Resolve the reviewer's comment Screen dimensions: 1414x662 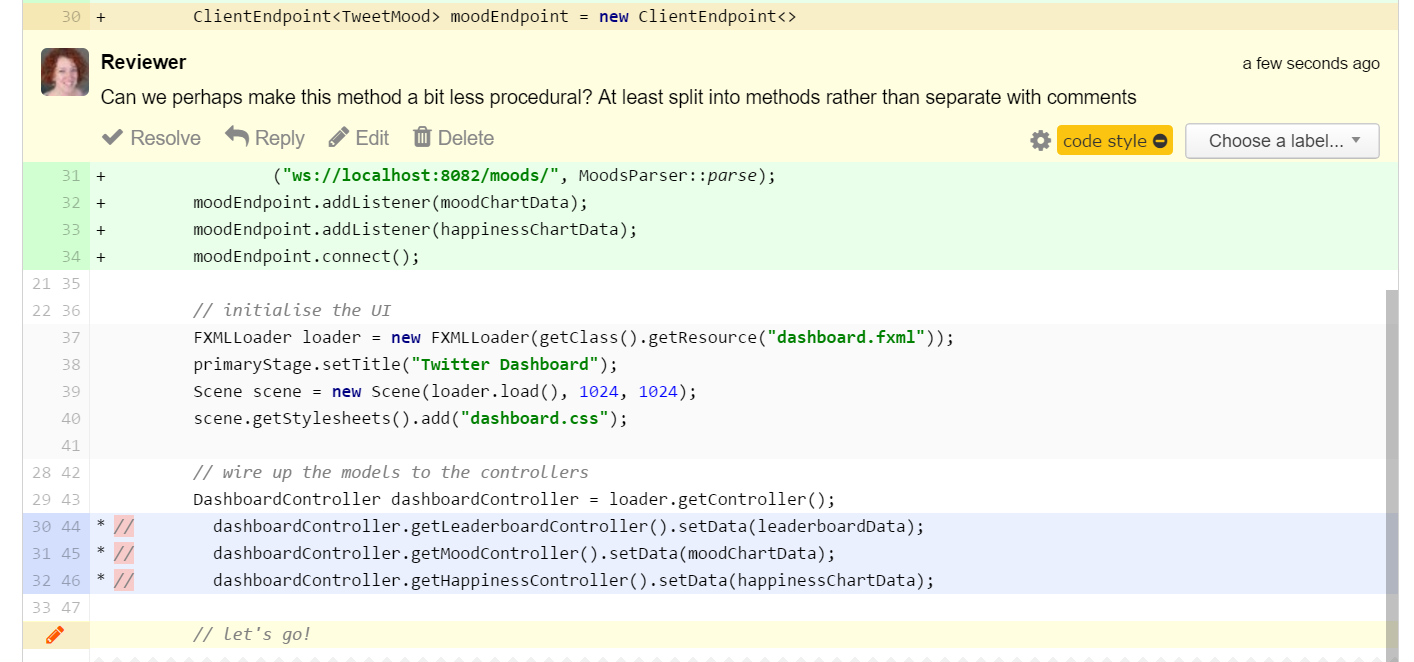click(152, 138)
